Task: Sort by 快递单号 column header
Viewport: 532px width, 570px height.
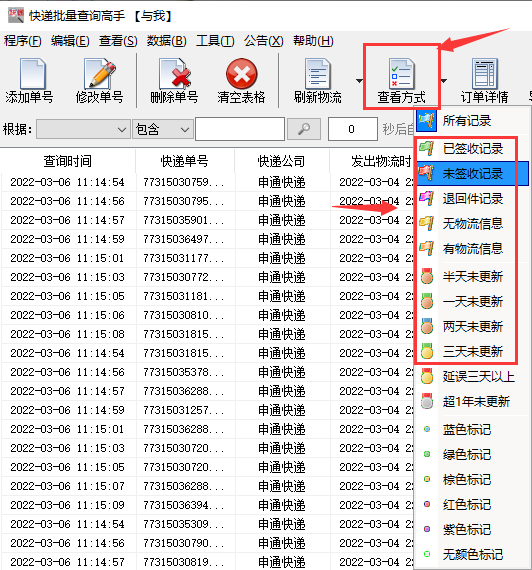Action: (x=185, y=161)
